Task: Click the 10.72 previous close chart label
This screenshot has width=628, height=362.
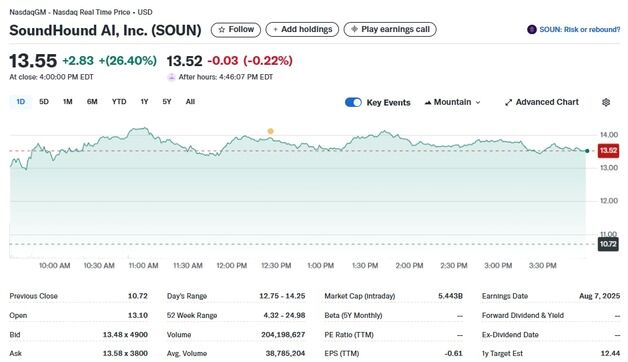Action: coord(608,244)
